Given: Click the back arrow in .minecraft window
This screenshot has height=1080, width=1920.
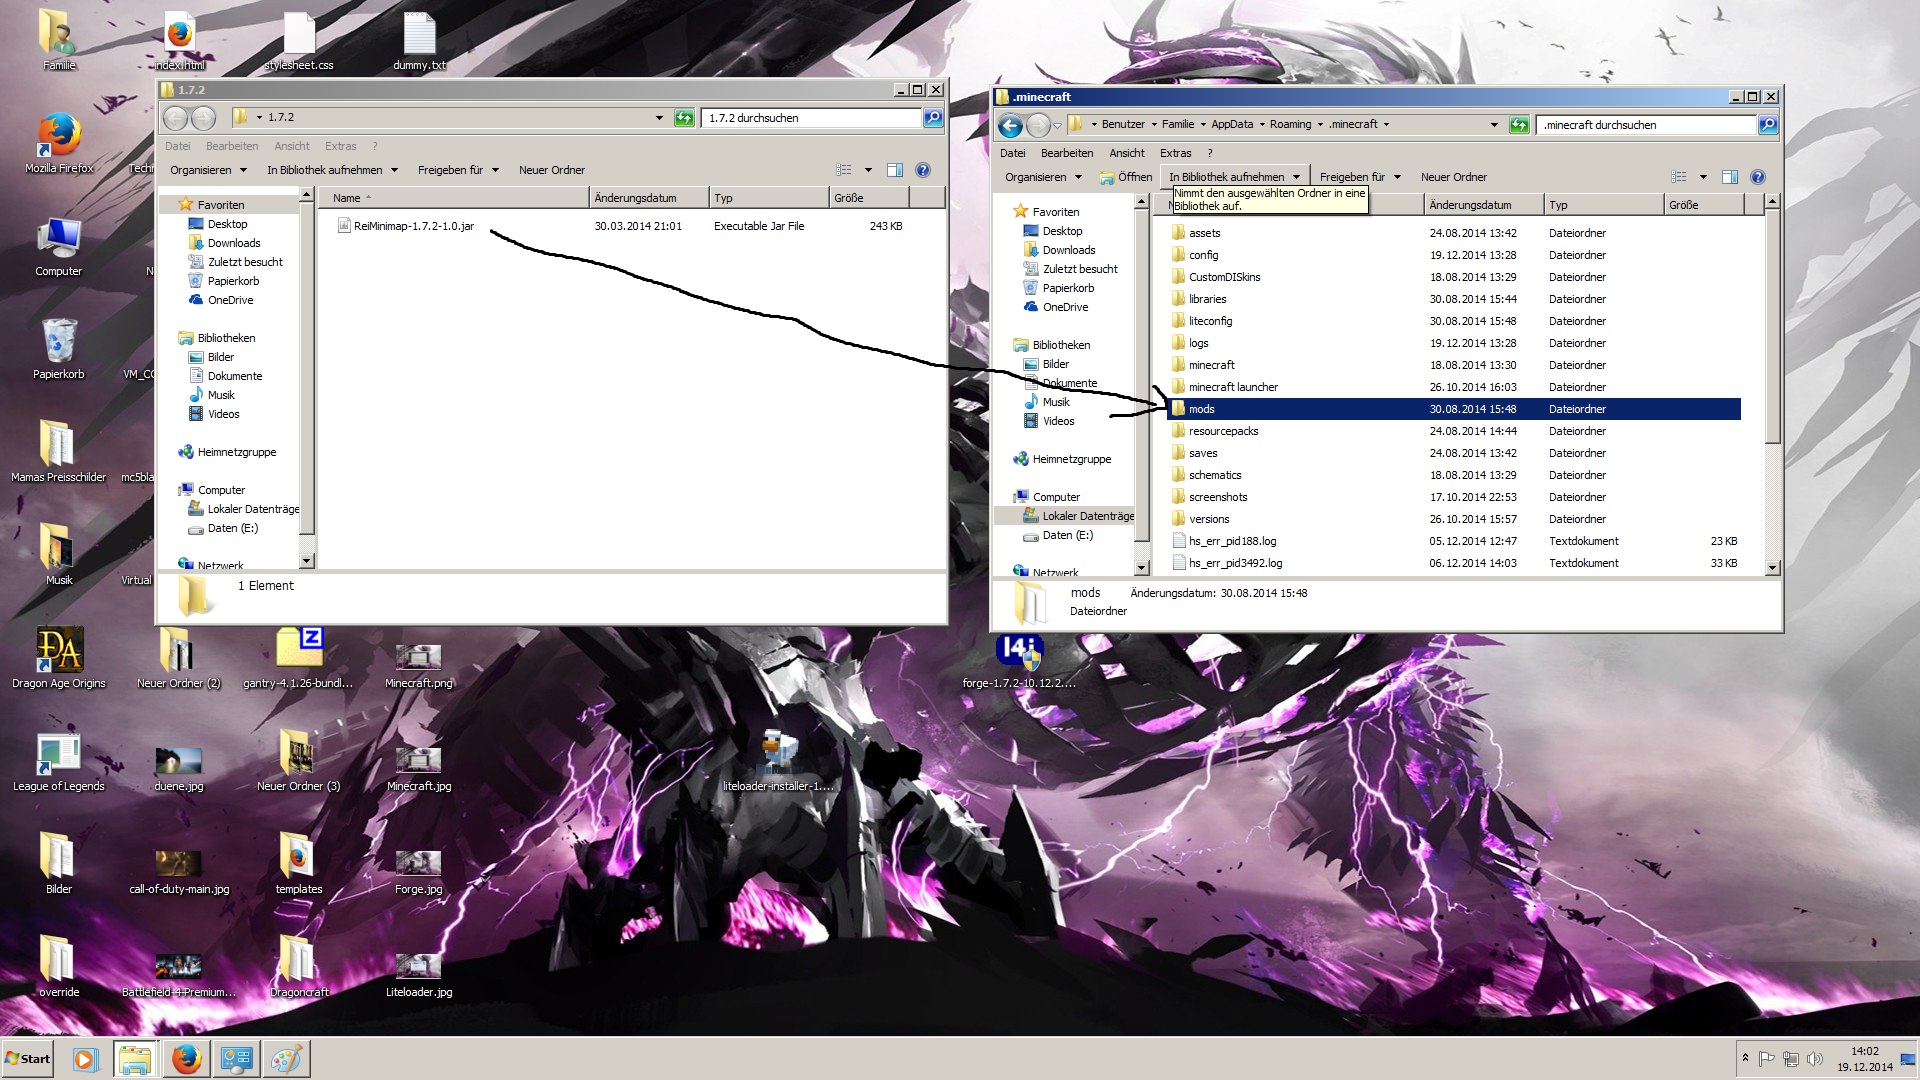Looking at the screenshot, I should tap(1010, 125).
